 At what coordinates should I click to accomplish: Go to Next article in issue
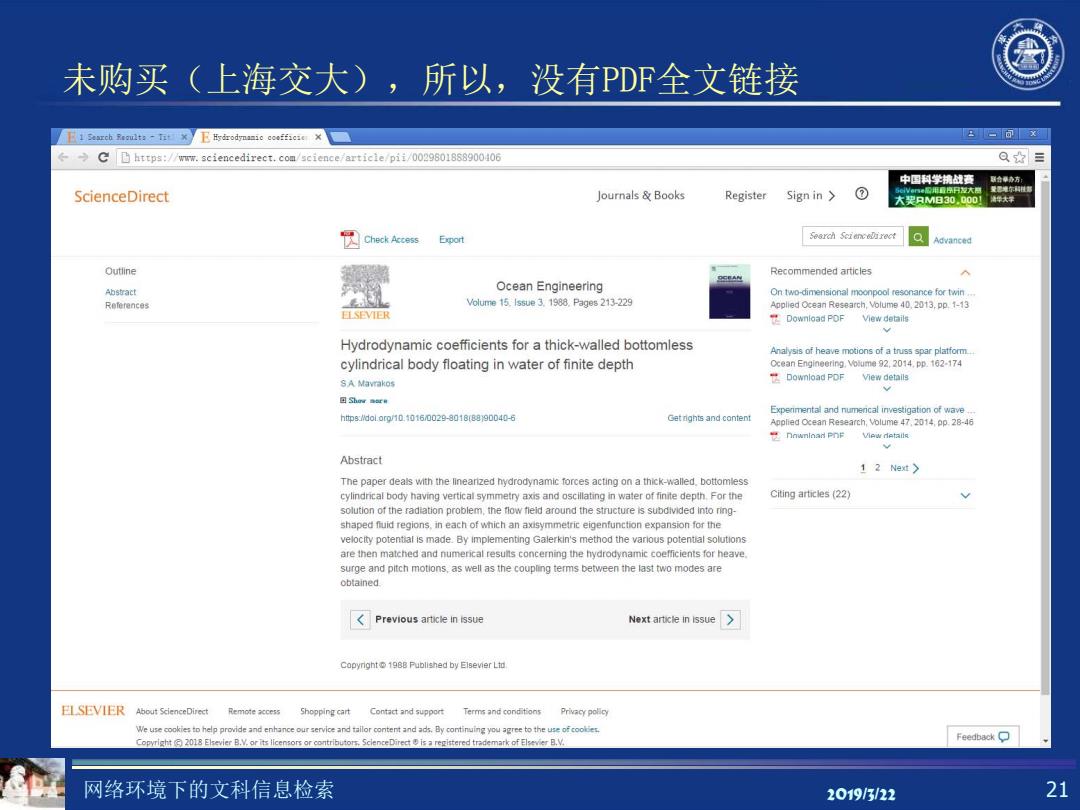684,619
